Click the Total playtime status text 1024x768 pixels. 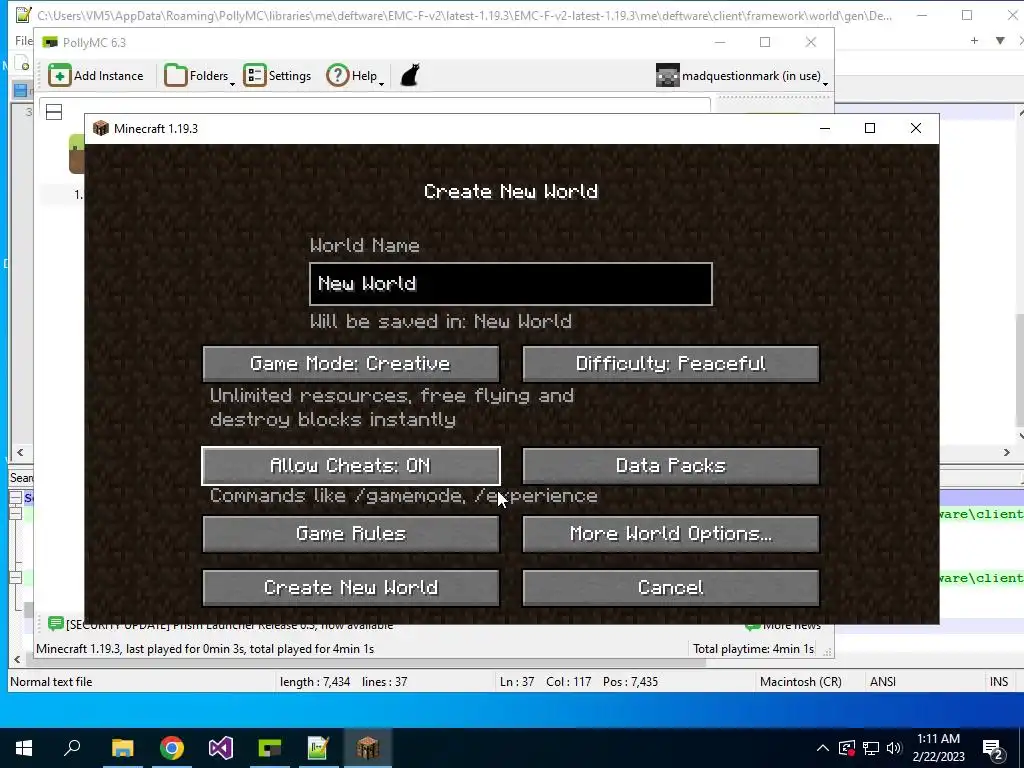coord(754,648)
